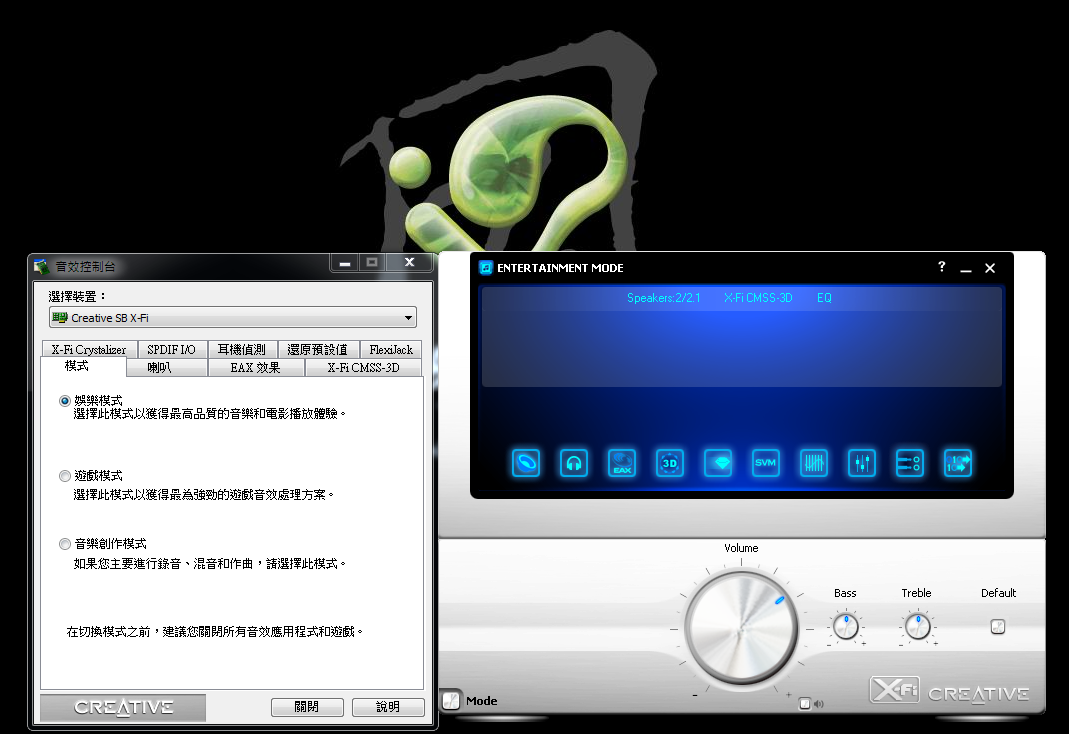
Task: Switch to the X-Fi Crystalizer tab
Action: [89, 349]
